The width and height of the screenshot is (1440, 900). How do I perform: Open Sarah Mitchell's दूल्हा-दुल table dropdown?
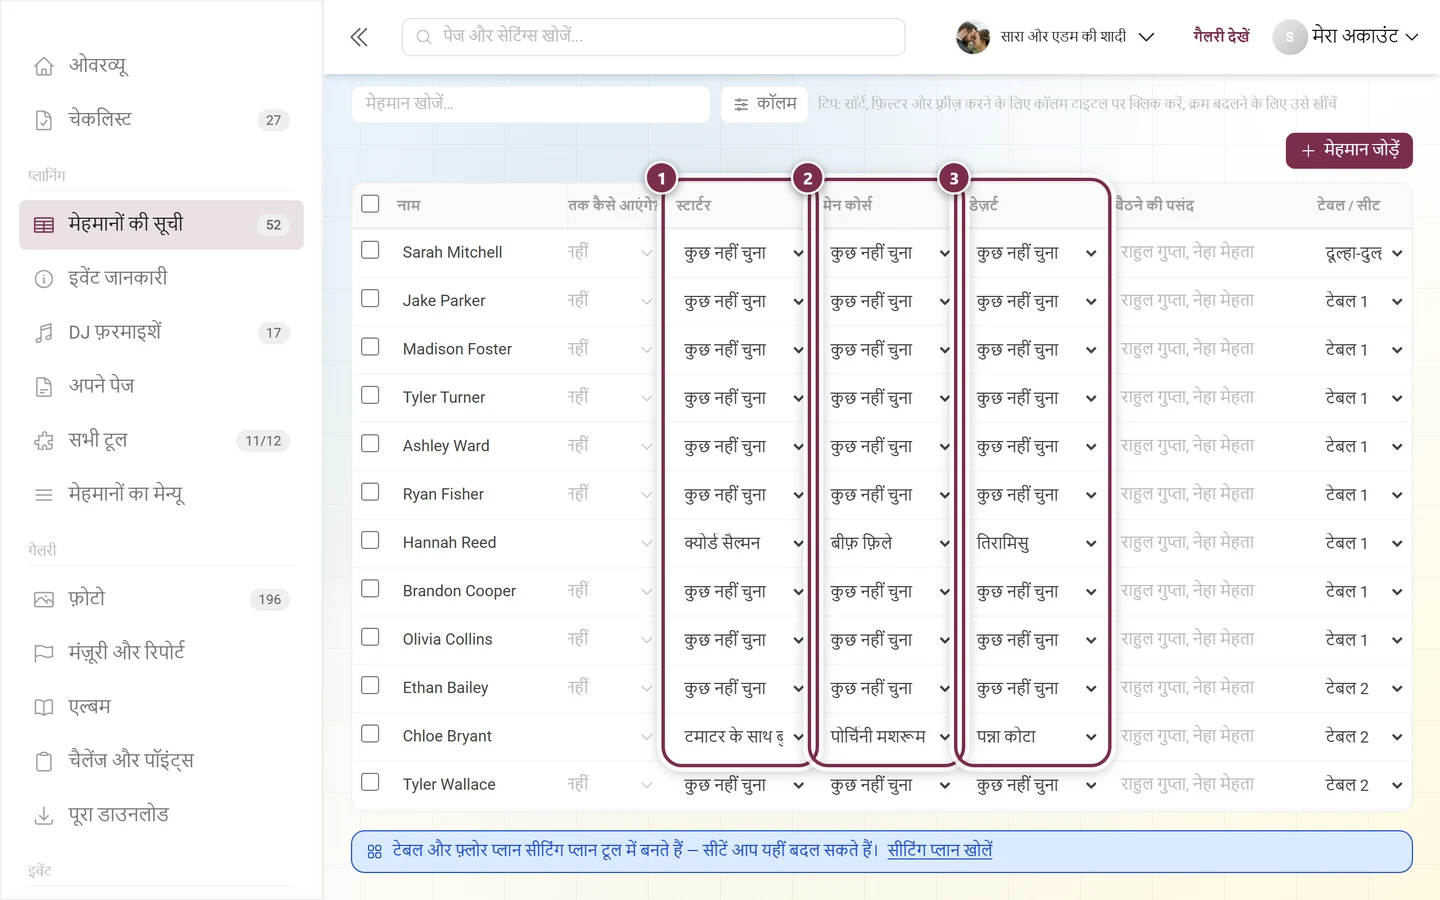(x=1363, y=253)
